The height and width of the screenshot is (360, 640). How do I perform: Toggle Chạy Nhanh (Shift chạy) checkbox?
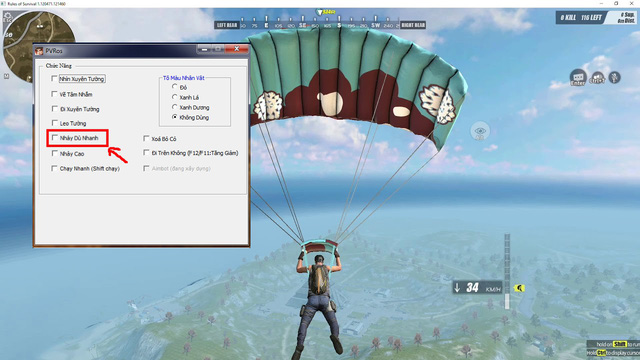54,168
